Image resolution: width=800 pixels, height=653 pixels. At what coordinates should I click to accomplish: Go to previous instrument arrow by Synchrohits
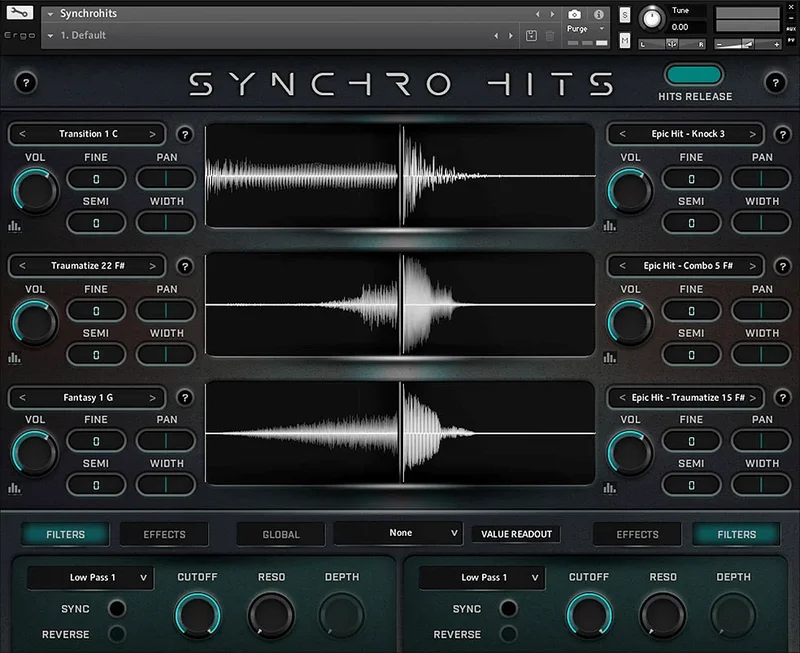[537, 14]
